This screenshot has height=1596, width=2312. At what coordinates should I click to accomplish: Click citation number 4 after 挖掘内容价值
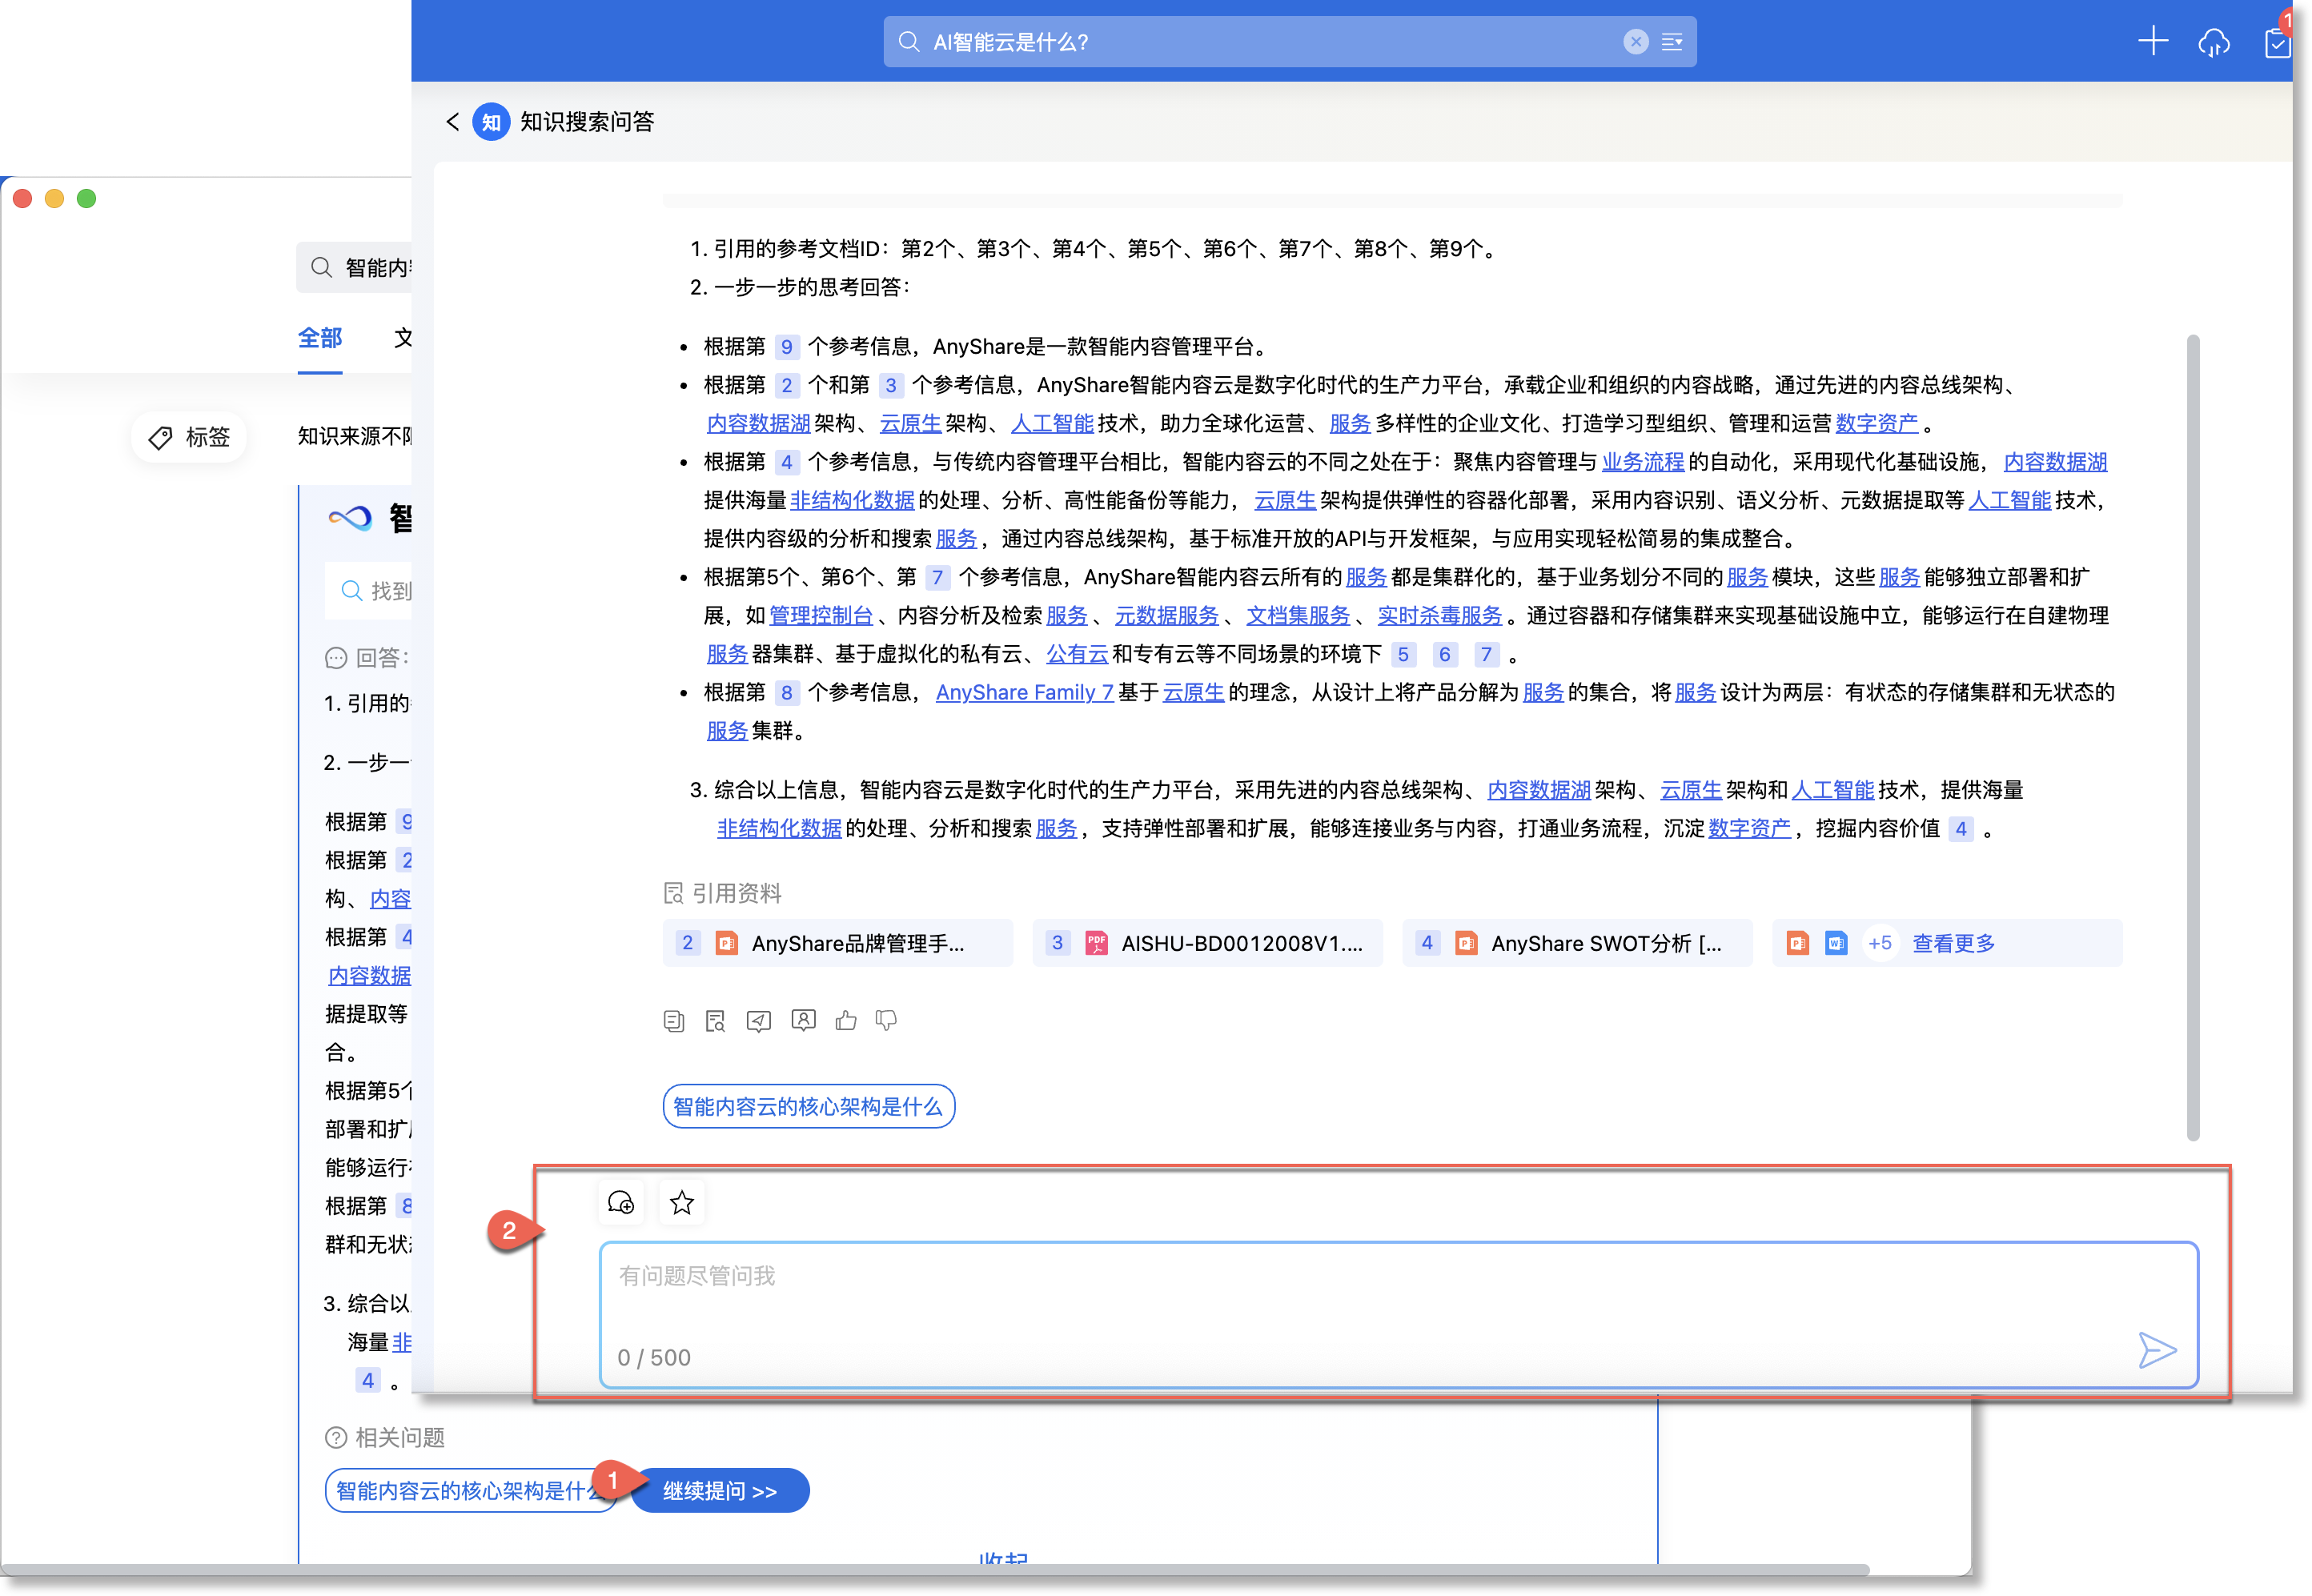[x=1961, y=828]
